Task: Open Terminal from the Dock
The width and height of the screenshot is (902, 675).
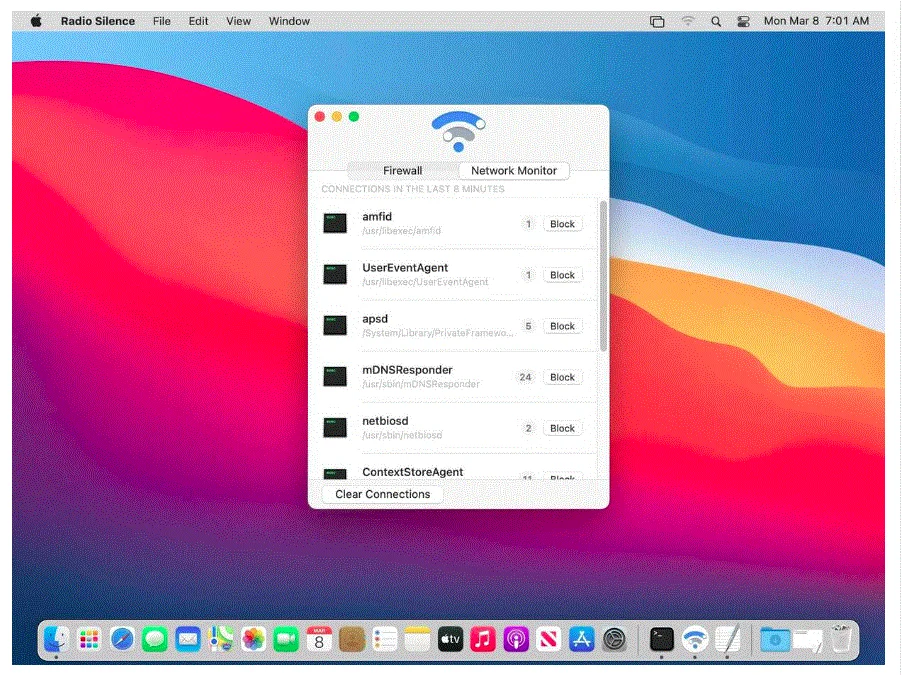Action: click(662, 639)
